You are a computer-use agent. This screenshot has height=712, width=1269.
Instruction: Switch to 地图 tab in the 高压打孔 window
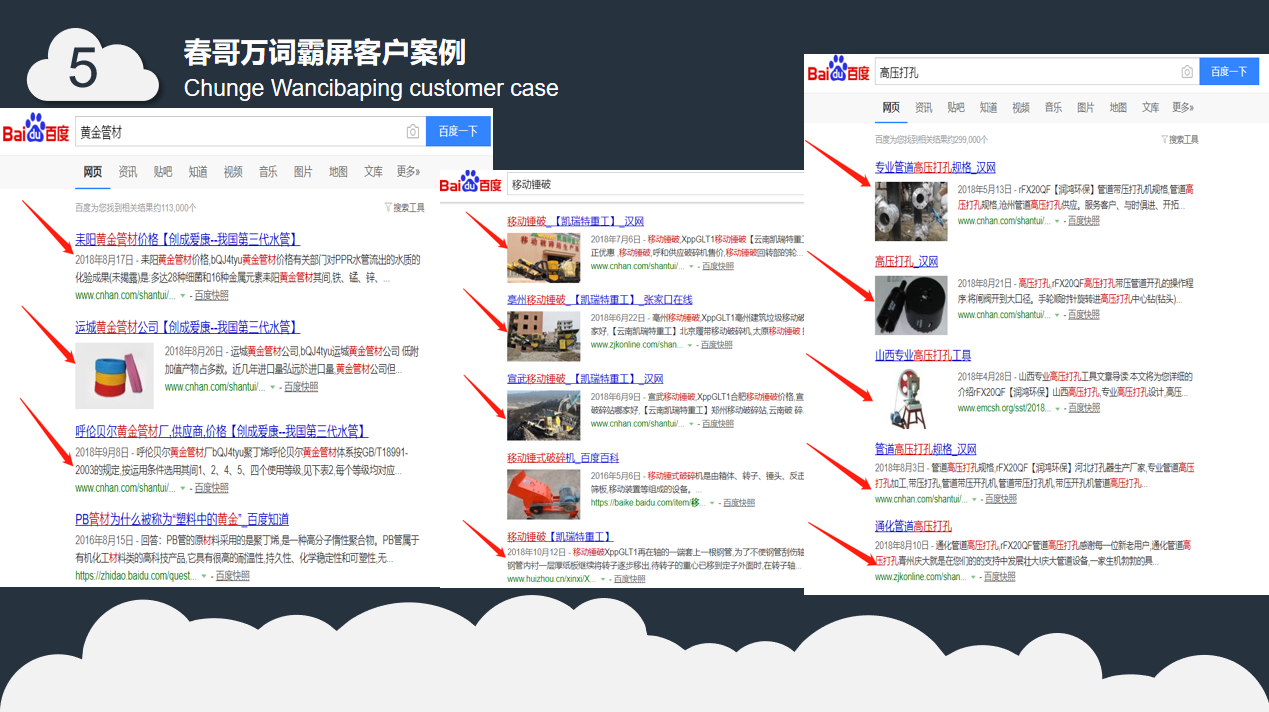(1118, 107)
